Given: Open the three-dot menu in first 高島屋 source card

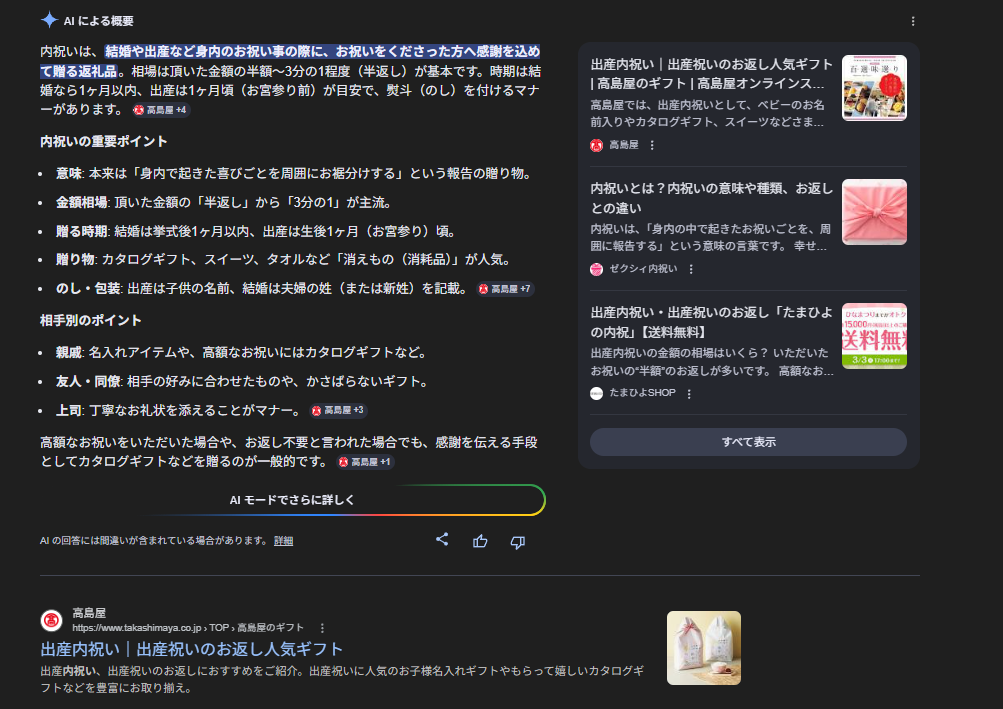Looking at the screenshot, I should [x=652, y=145].
